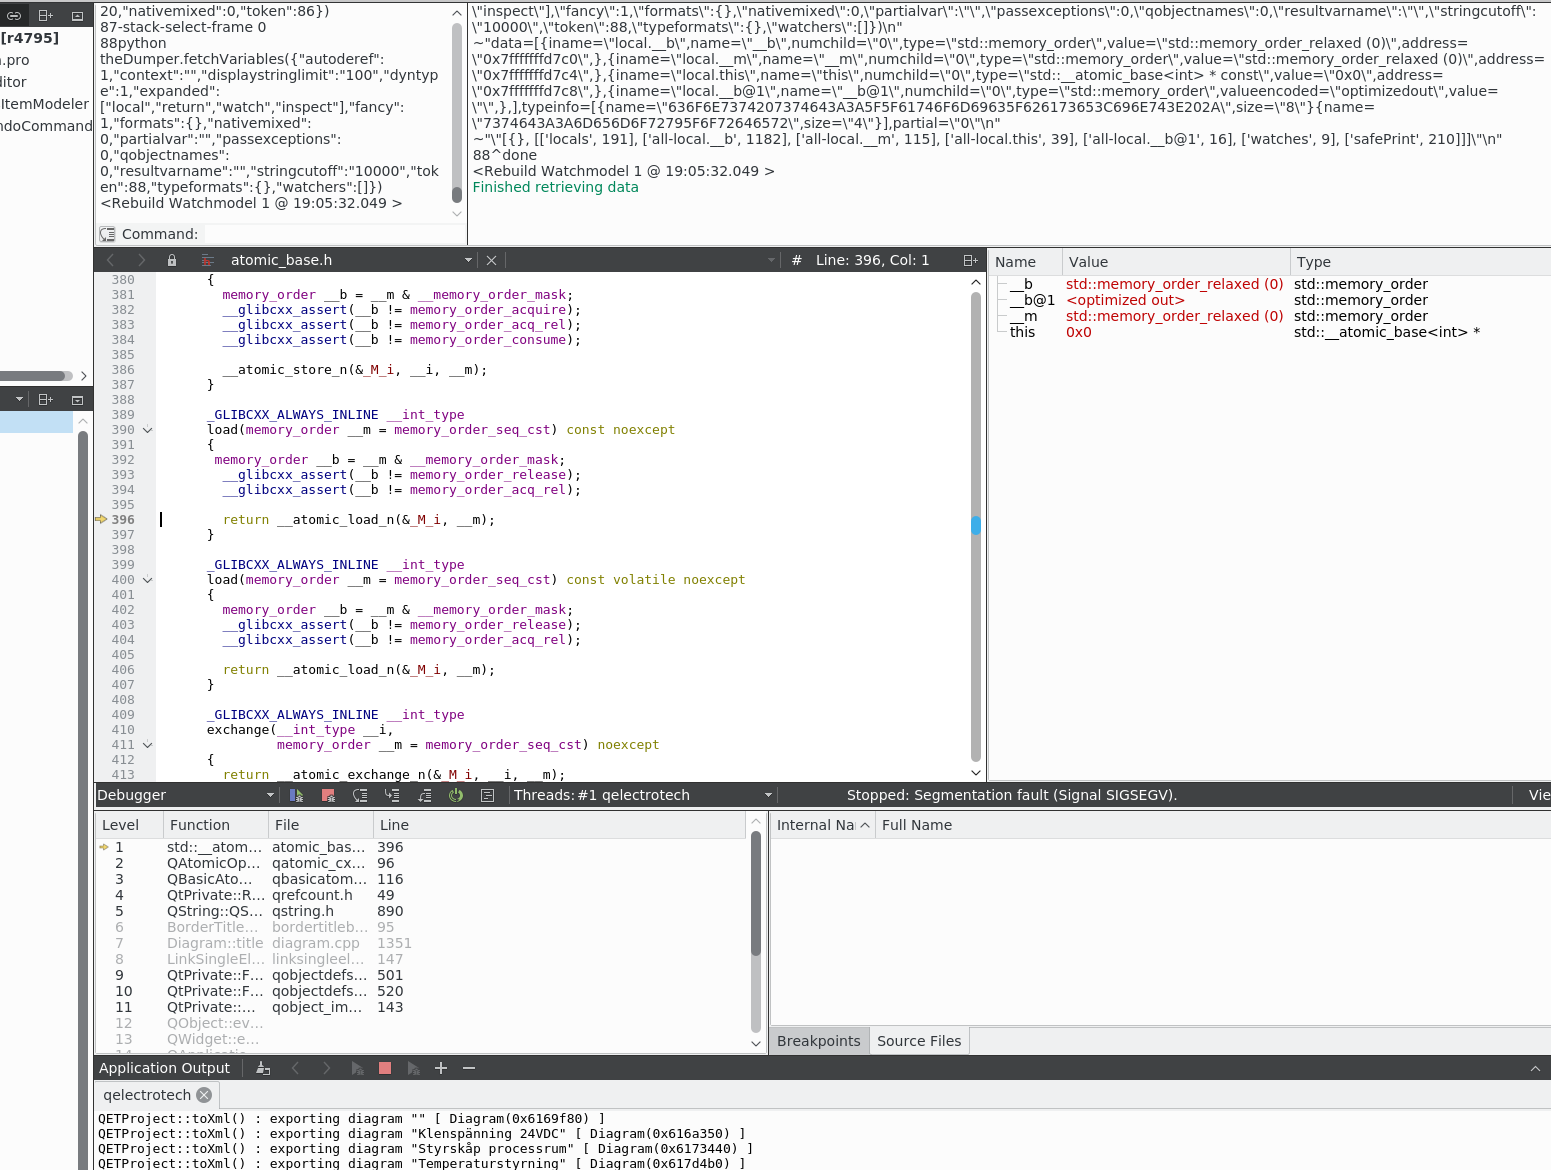Viewport: 1551px width, 1170px height.
Task: Open the Threads selector dropdown
Action: 768,795
